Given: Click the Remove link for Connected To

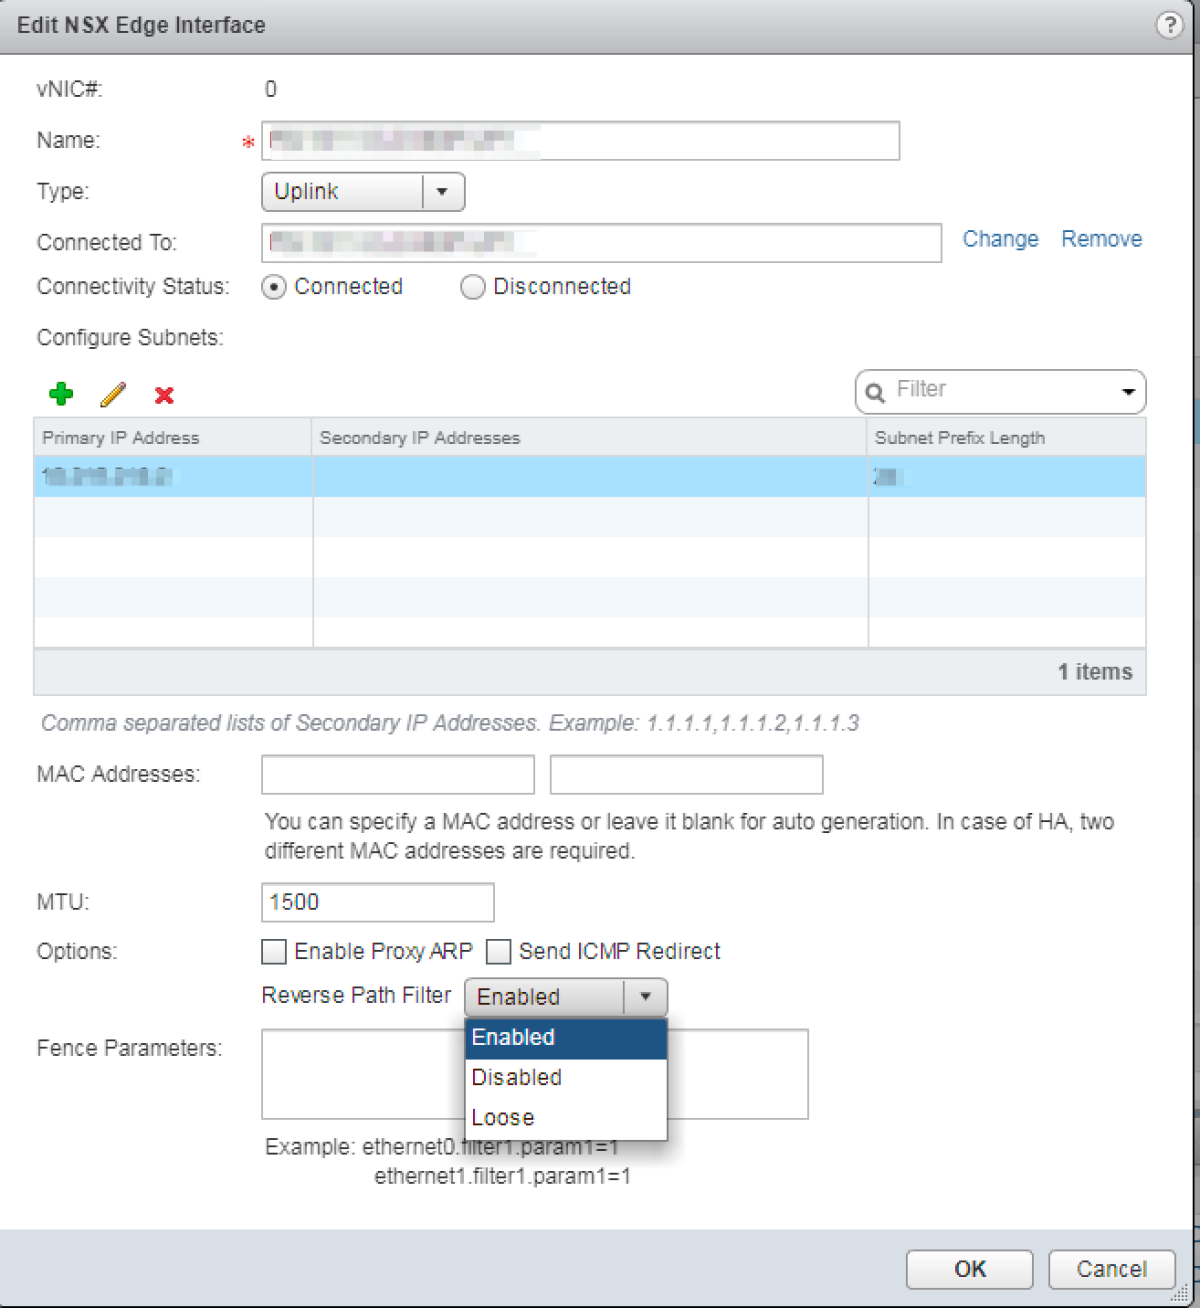Looking at the screenshot, I should point(1101,239).
